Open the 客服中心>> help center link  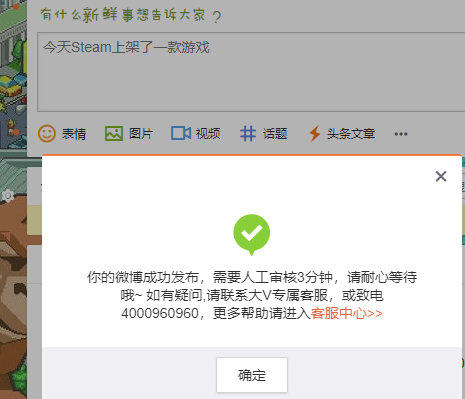(347, 313)
